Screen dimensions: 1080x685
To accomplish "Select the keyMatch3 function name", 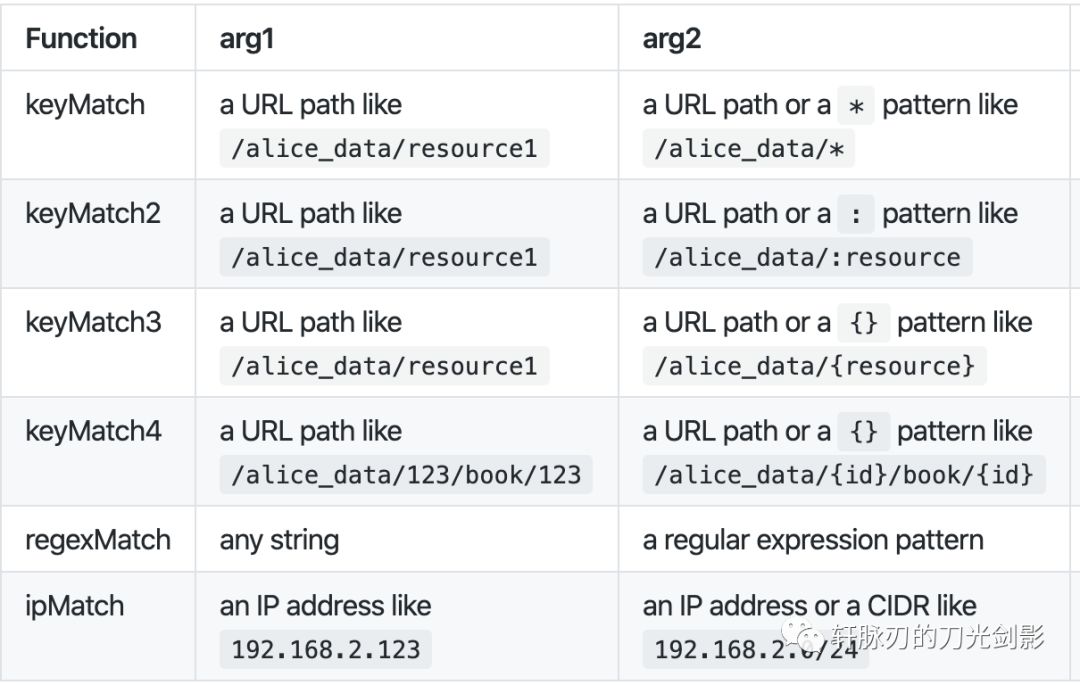I will tap(93, 322).
